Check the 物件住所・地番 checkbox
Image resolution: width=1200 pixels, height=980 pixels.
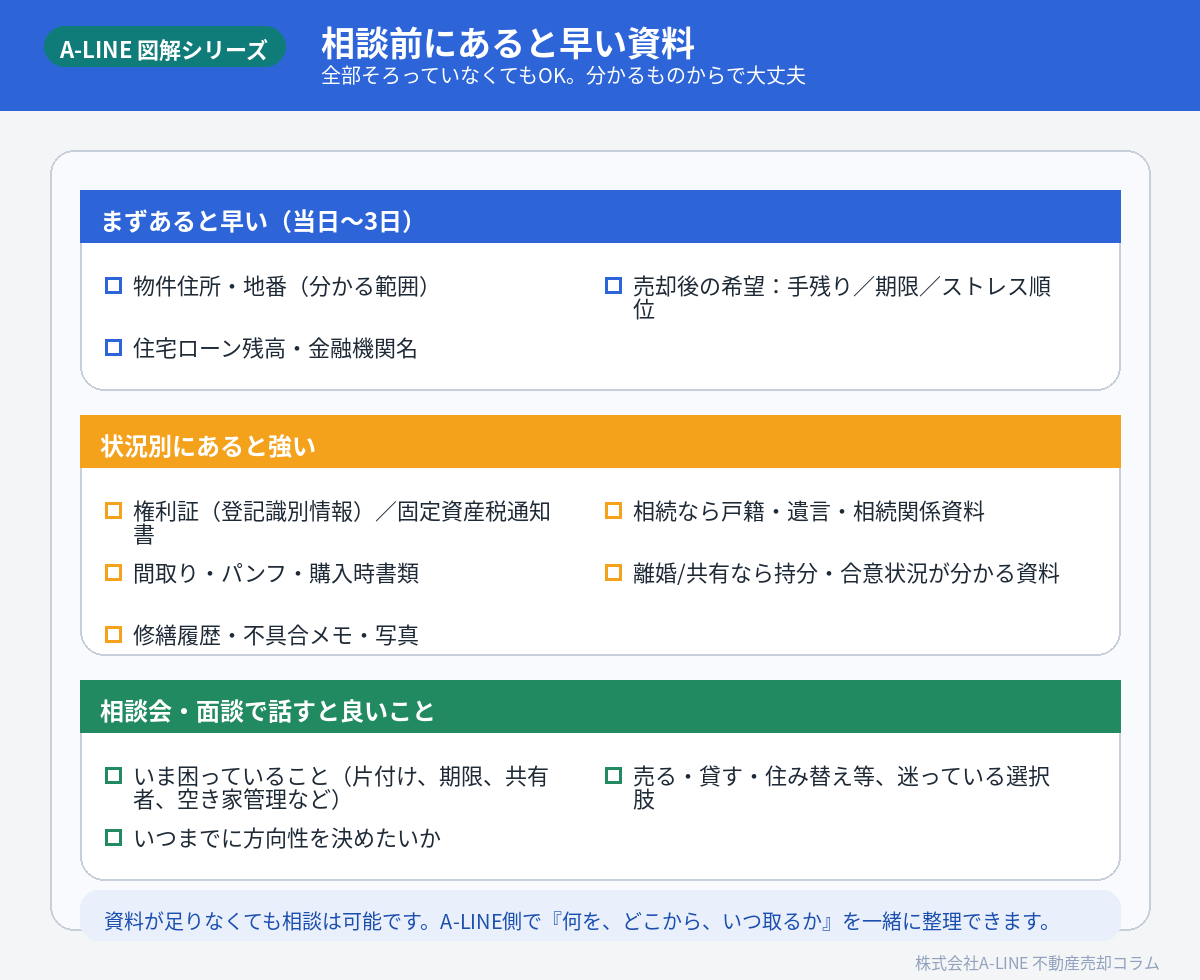coord(114,286)
